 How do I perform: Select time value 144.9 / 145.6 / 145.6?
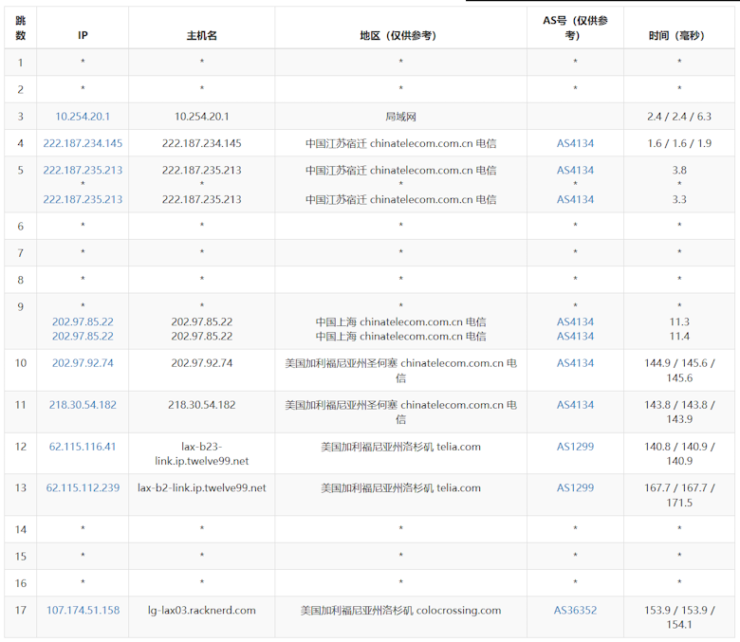[x=679, y=371]
